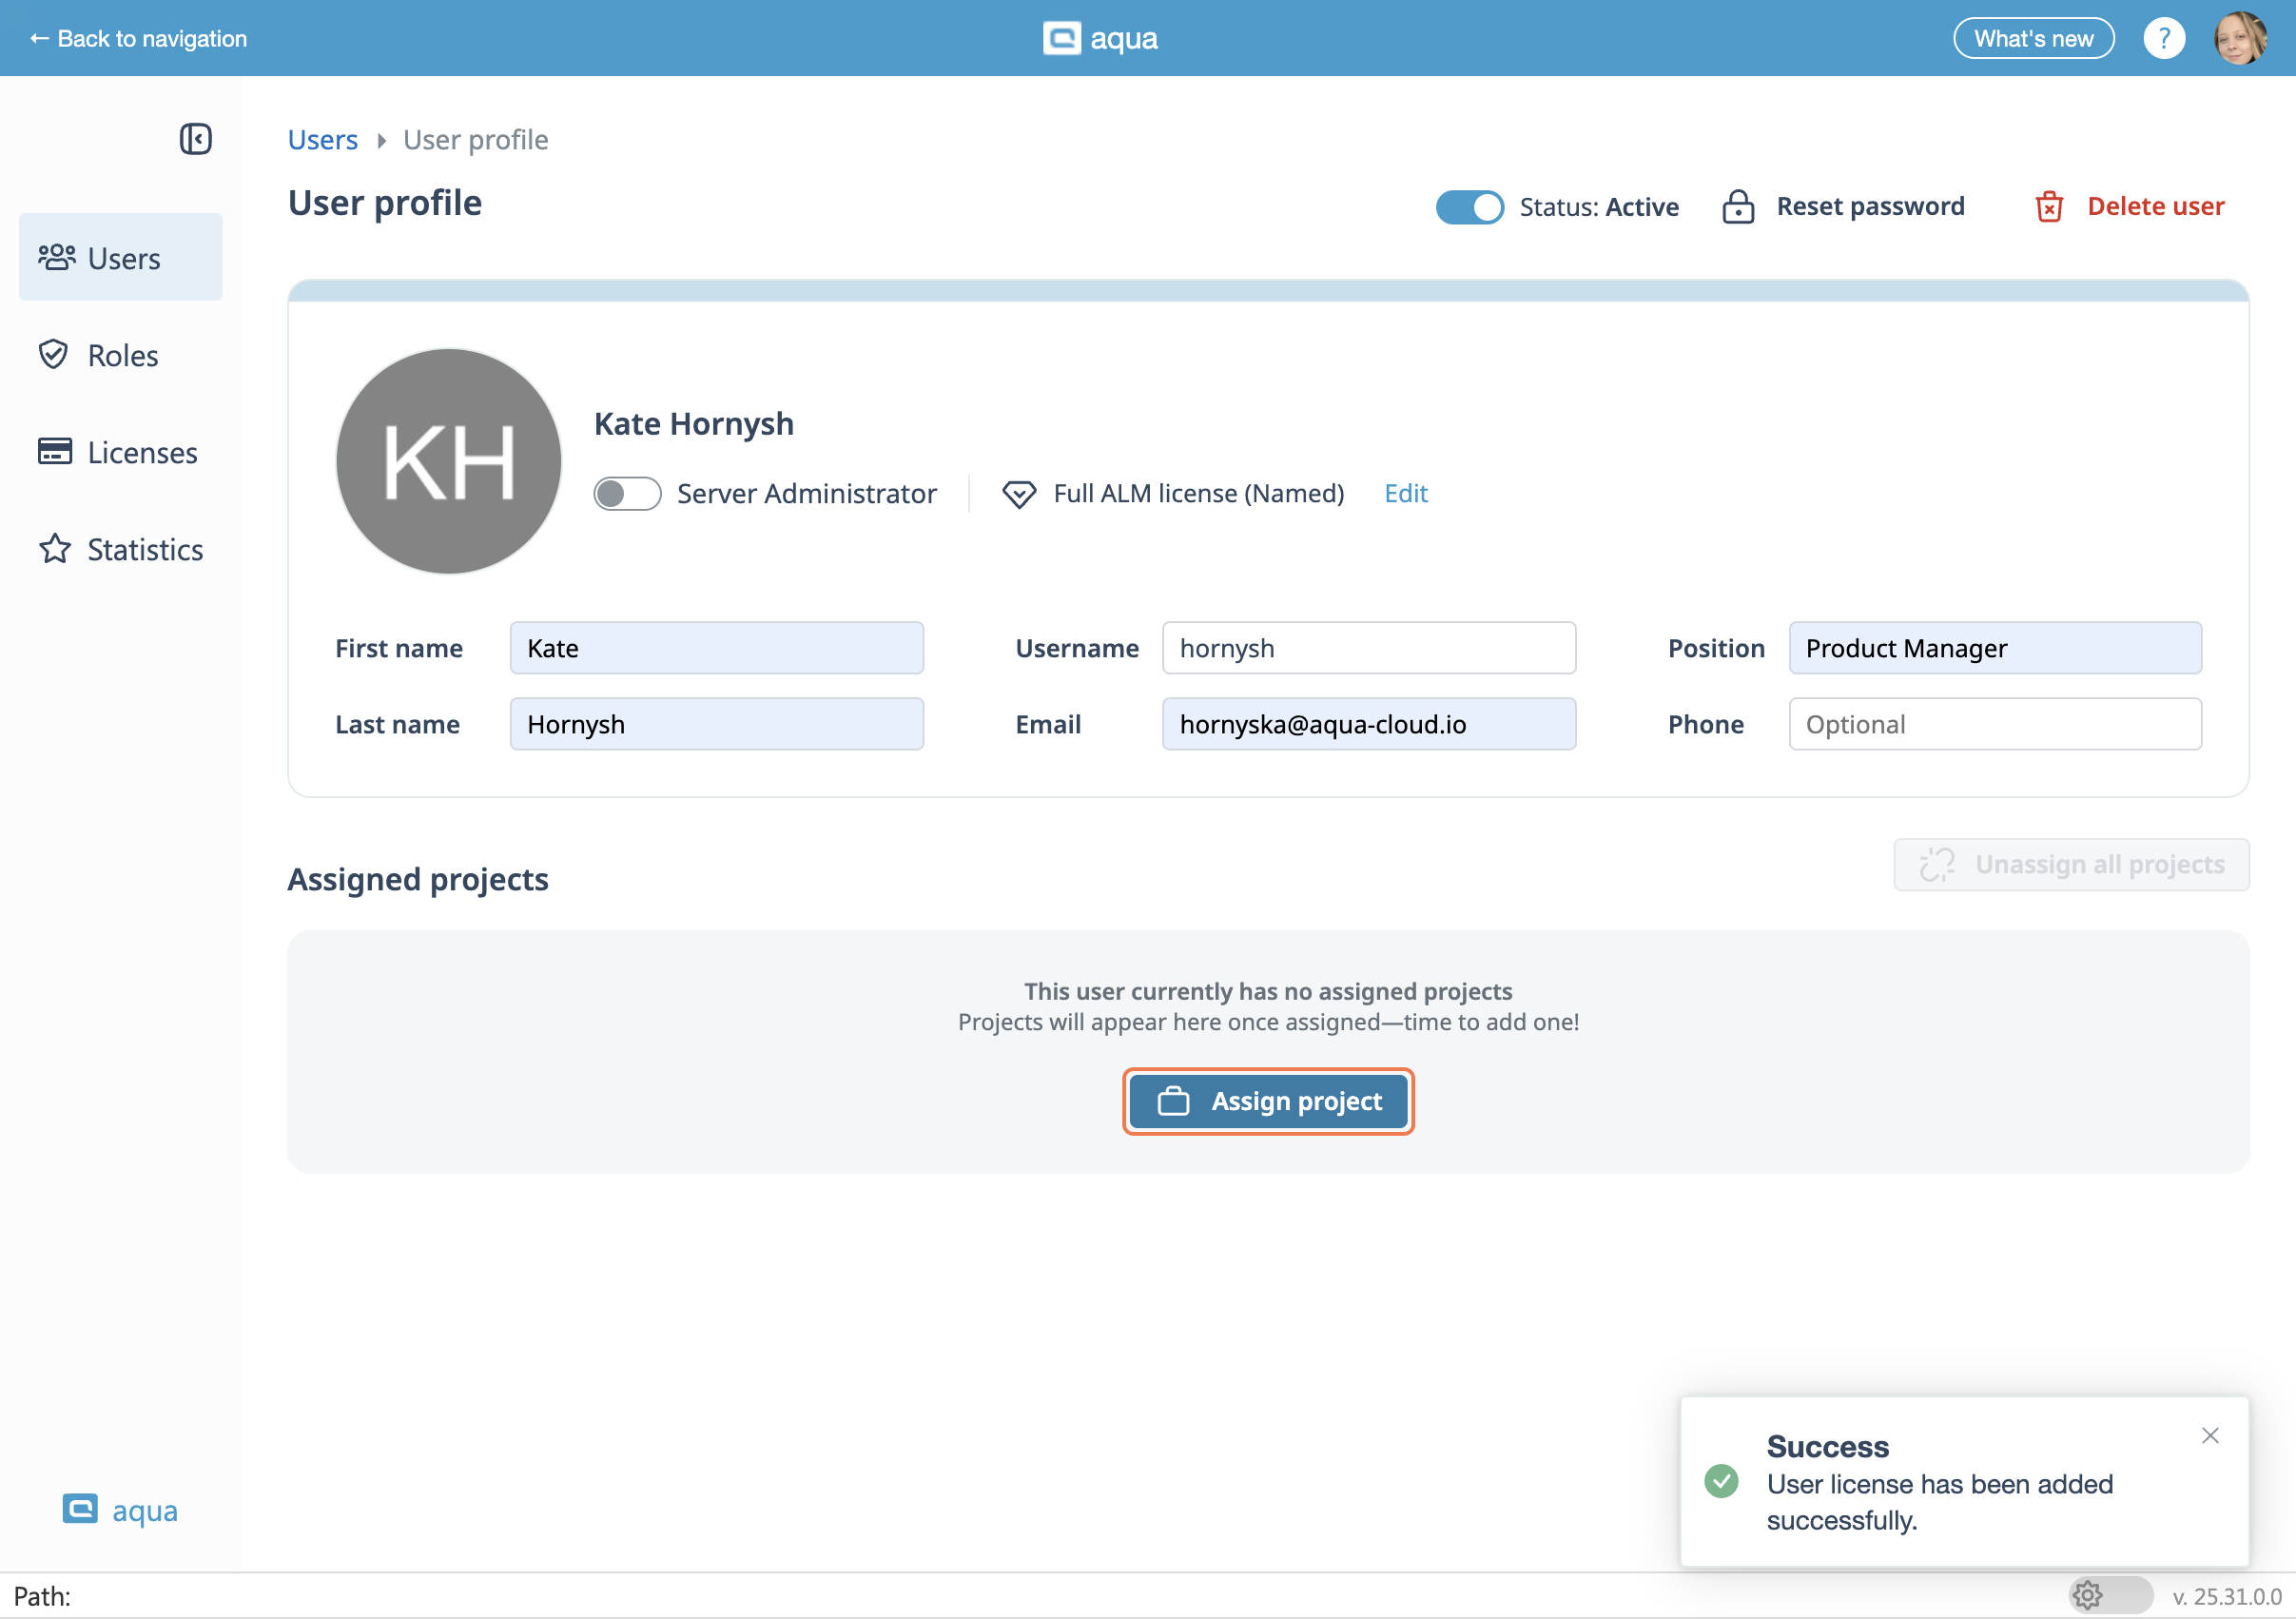The image size is (2296, 1619).
Task: Click the Reset password lock icon
Action: [x=1738, y=207]
